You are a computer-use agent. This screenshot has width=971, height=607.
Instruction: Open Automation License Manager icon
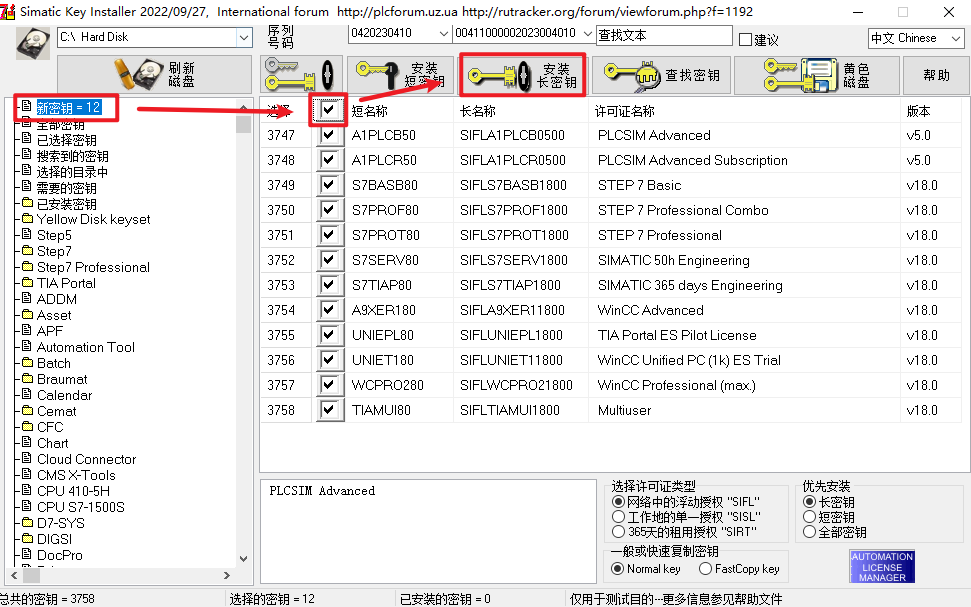[x=882, y=567]
